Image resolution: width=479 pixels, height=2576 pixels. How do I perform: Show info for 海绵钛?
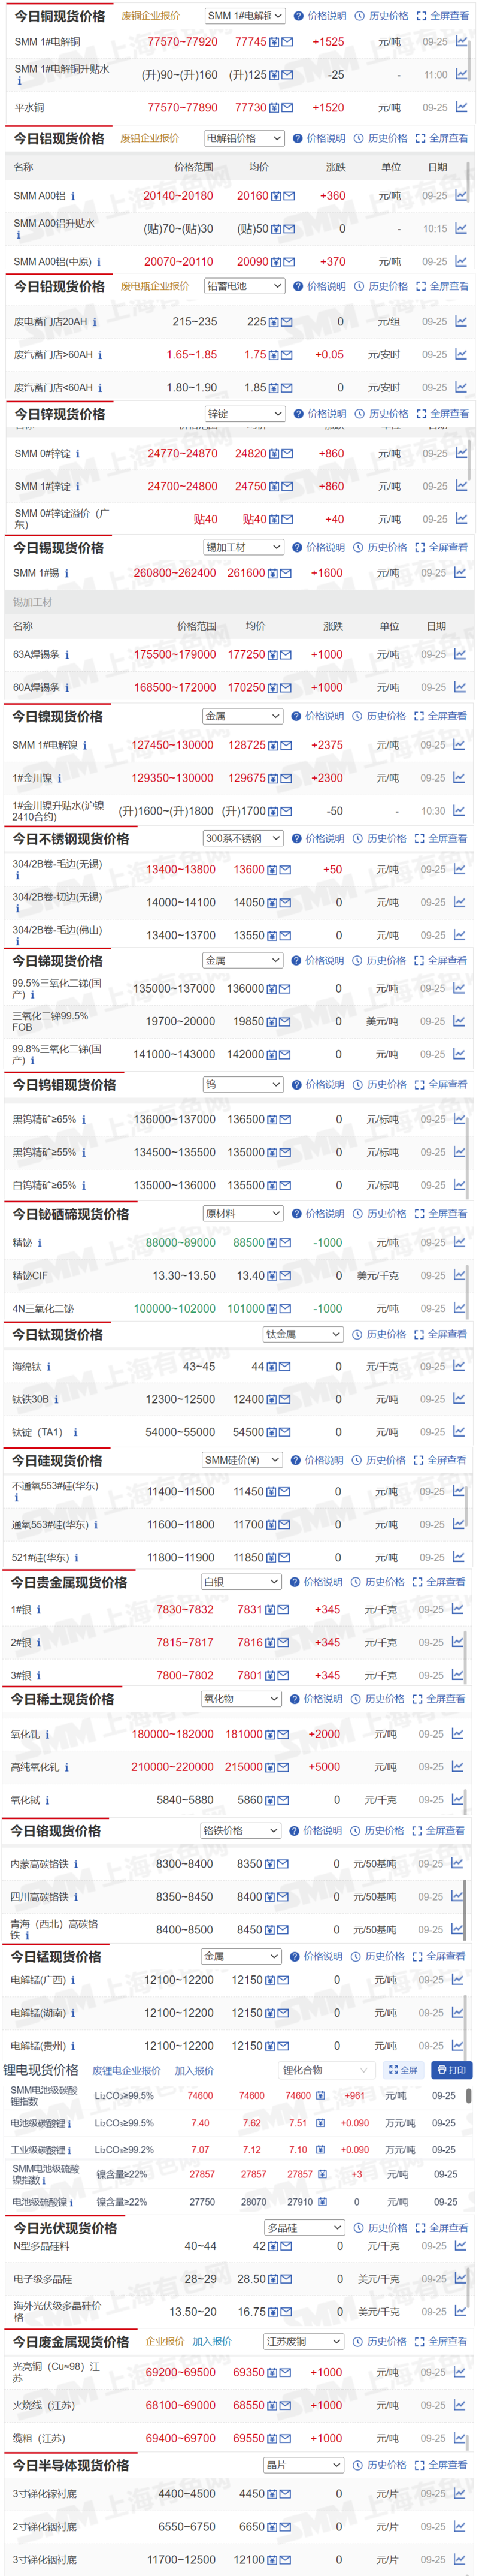pyautogui.click(x=49, y=1366)
